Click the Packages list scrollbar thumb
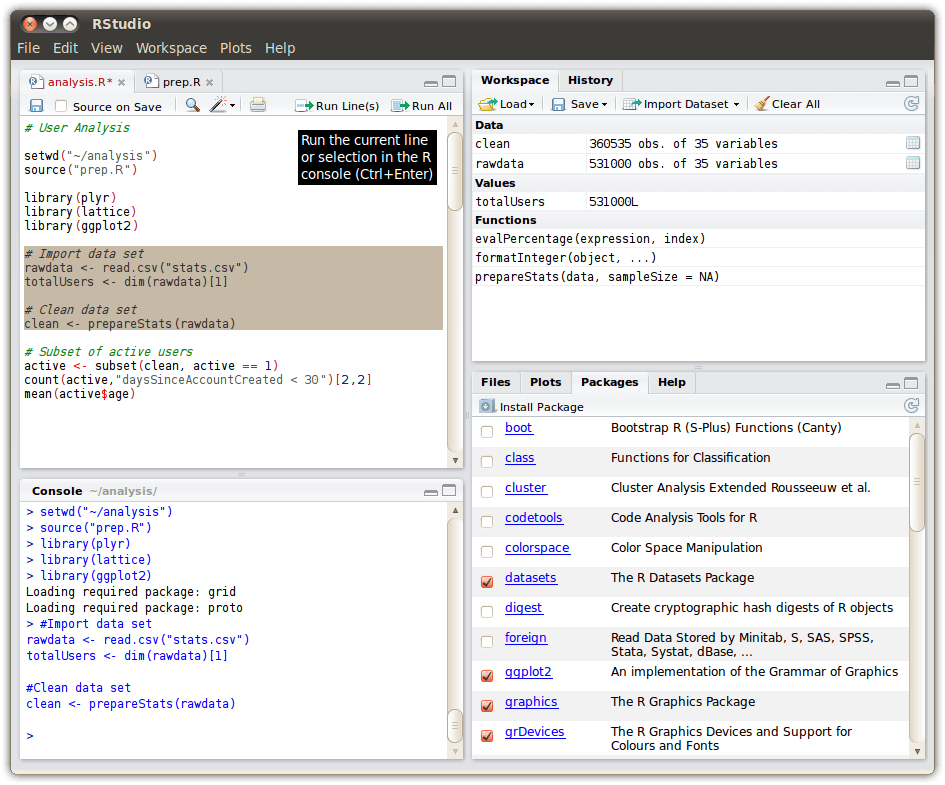 [x=917, y=482]
